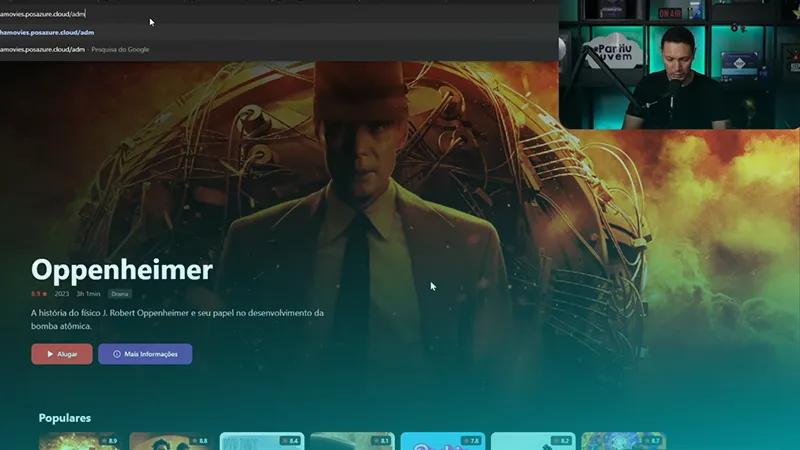The image size is (800, 450).
Task: Open the Populares movie thumbnail rated 8.7
Action: 623,441
